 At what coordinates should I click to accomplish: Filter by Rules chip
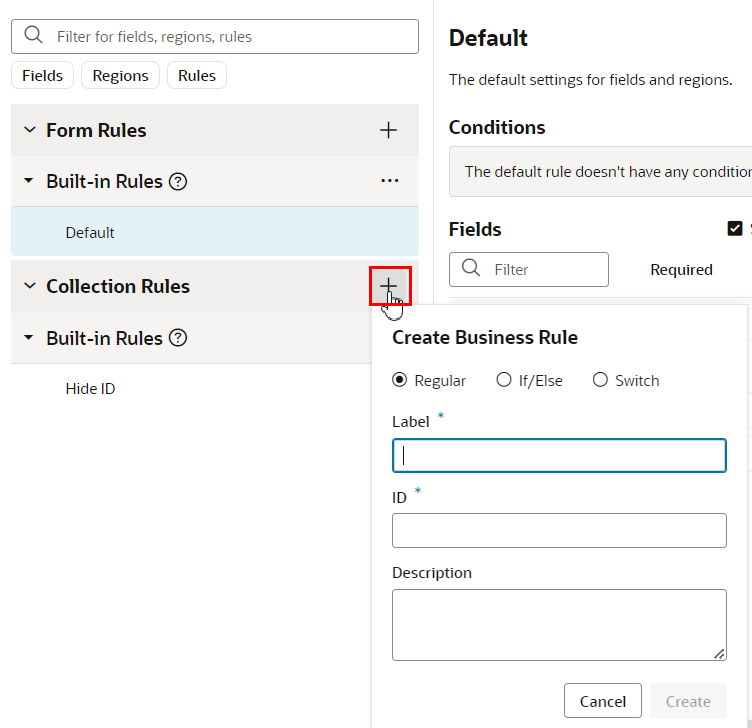click(197, 75)
